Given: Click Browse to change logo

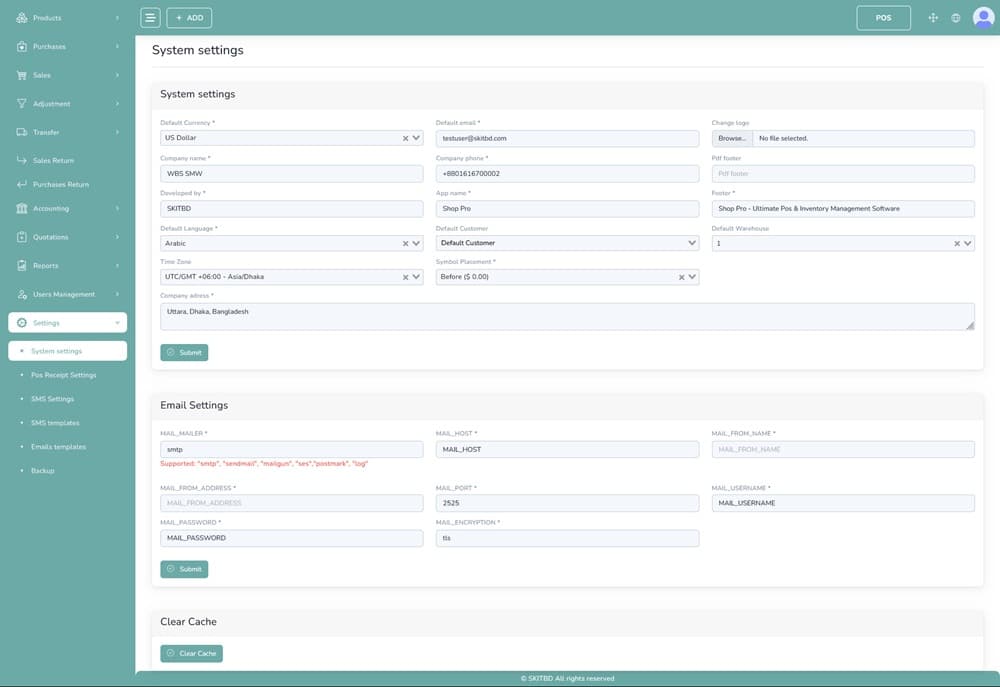Looking at the screenshot, I should click(x=732, y=139).
